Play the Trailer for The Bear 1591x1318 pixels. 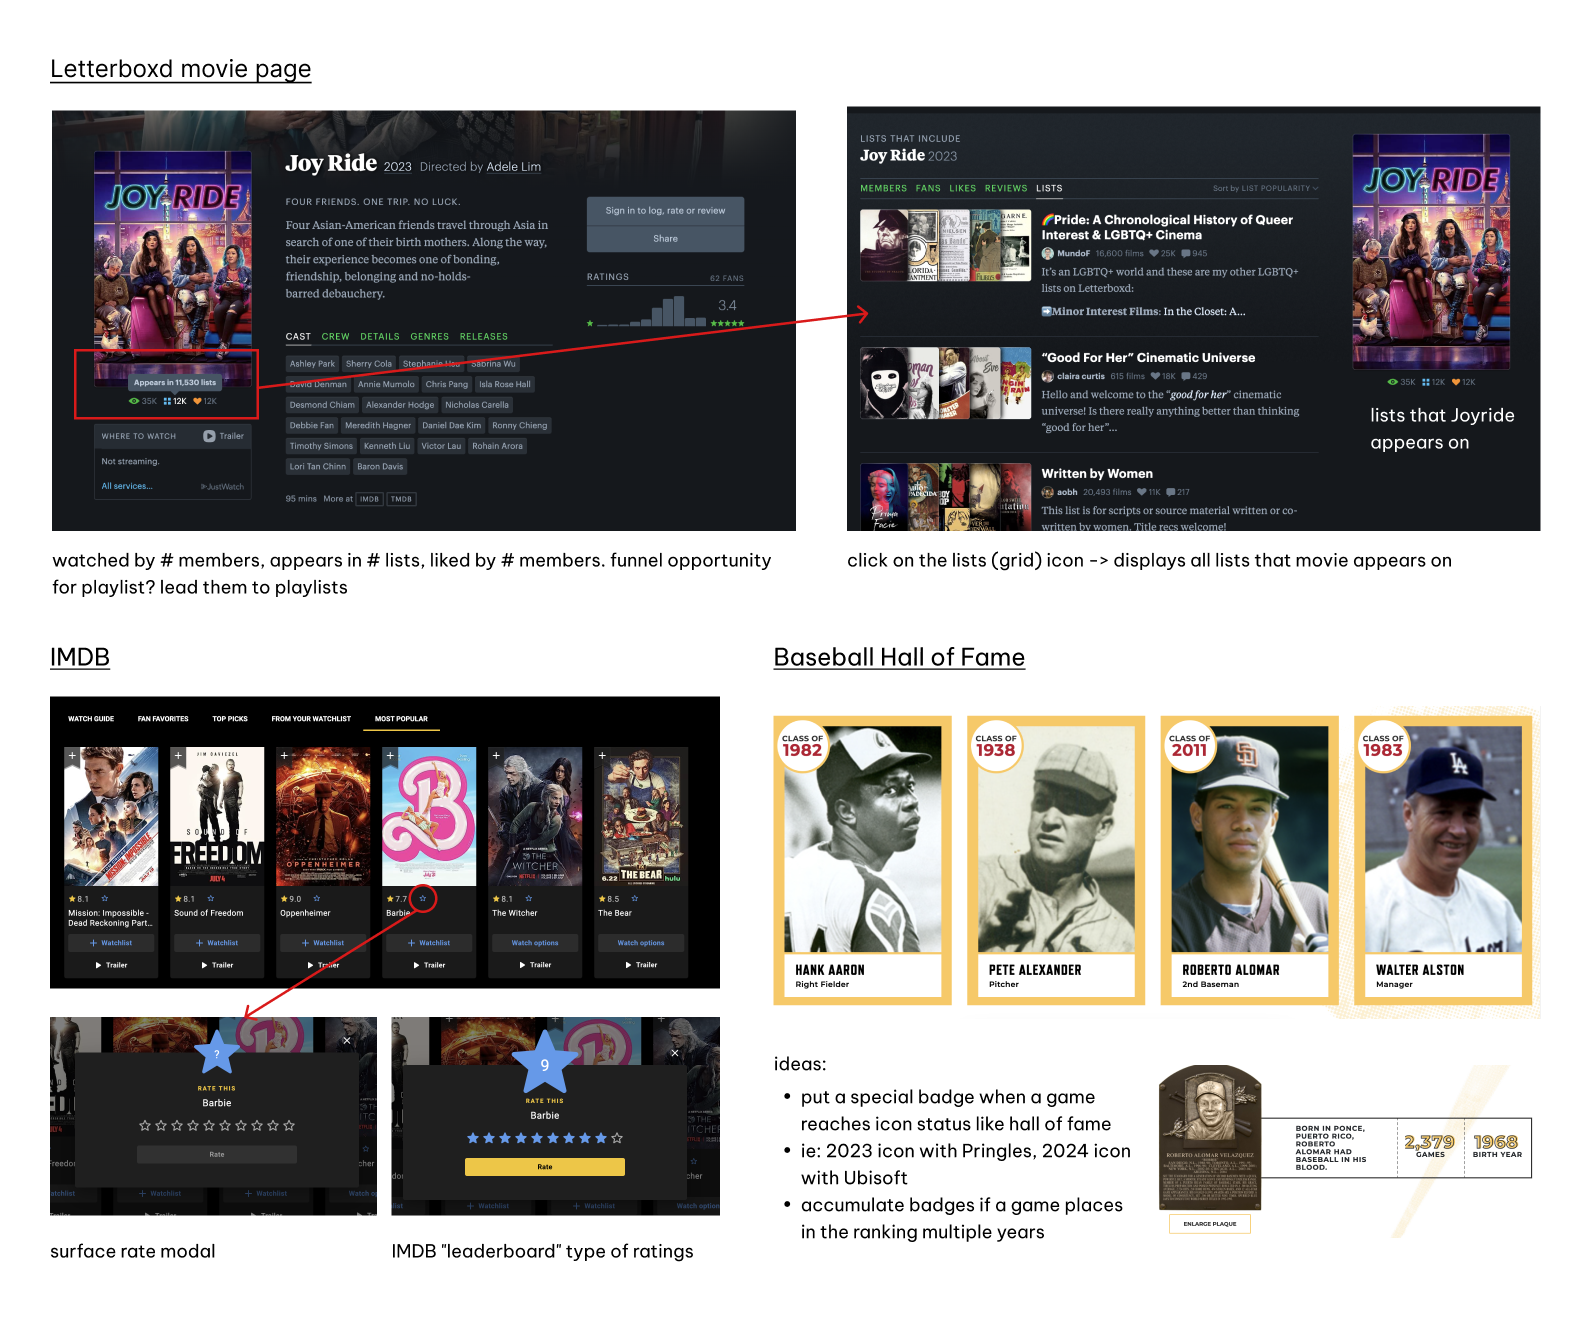click(x=641, y=965)
